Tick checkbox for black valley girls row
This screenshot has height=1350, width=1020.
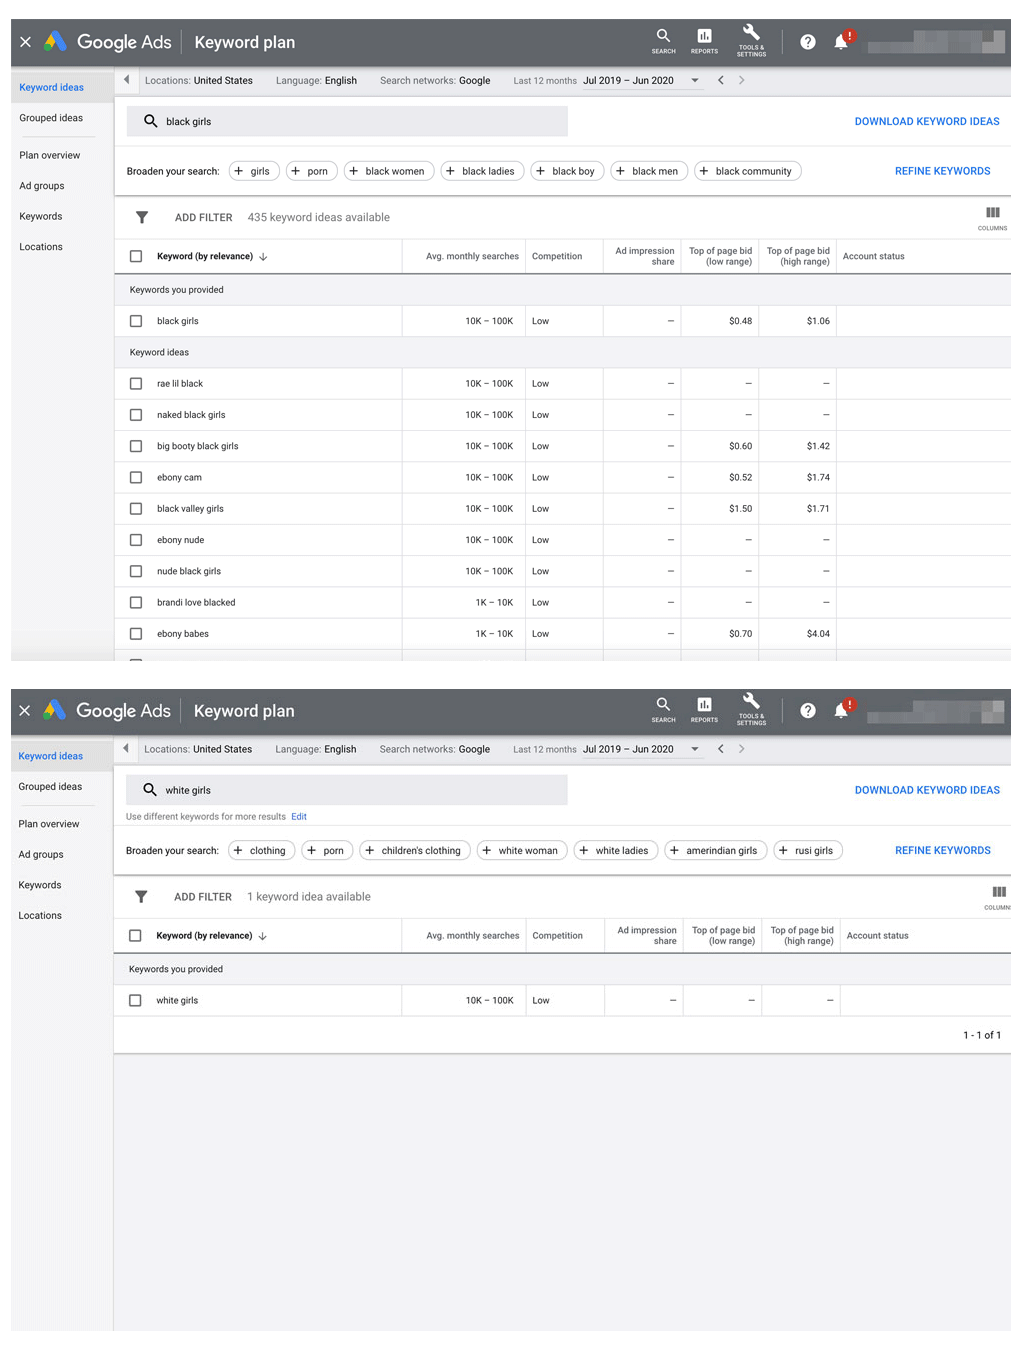(136, 508)
